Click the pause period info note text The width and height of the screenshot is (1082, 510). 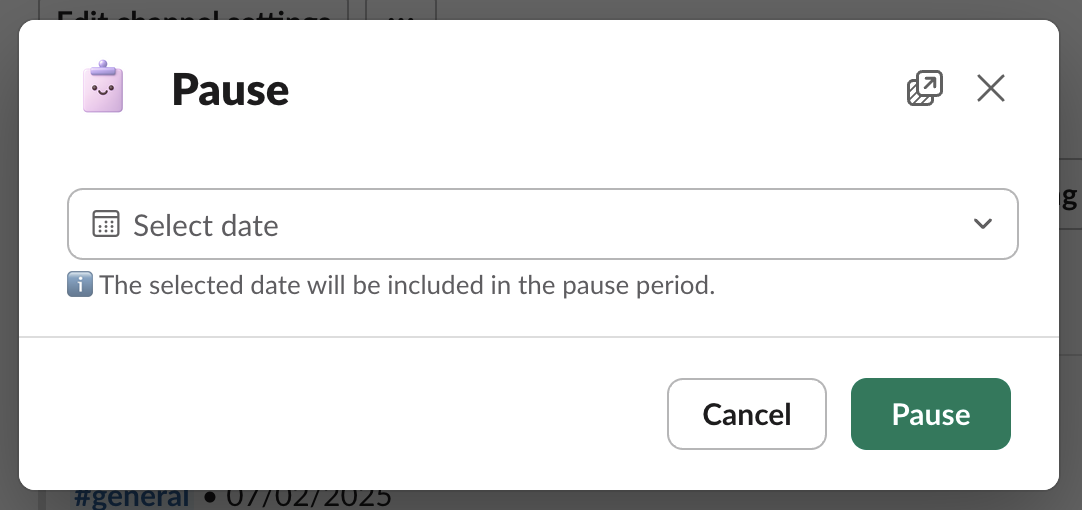407,285
